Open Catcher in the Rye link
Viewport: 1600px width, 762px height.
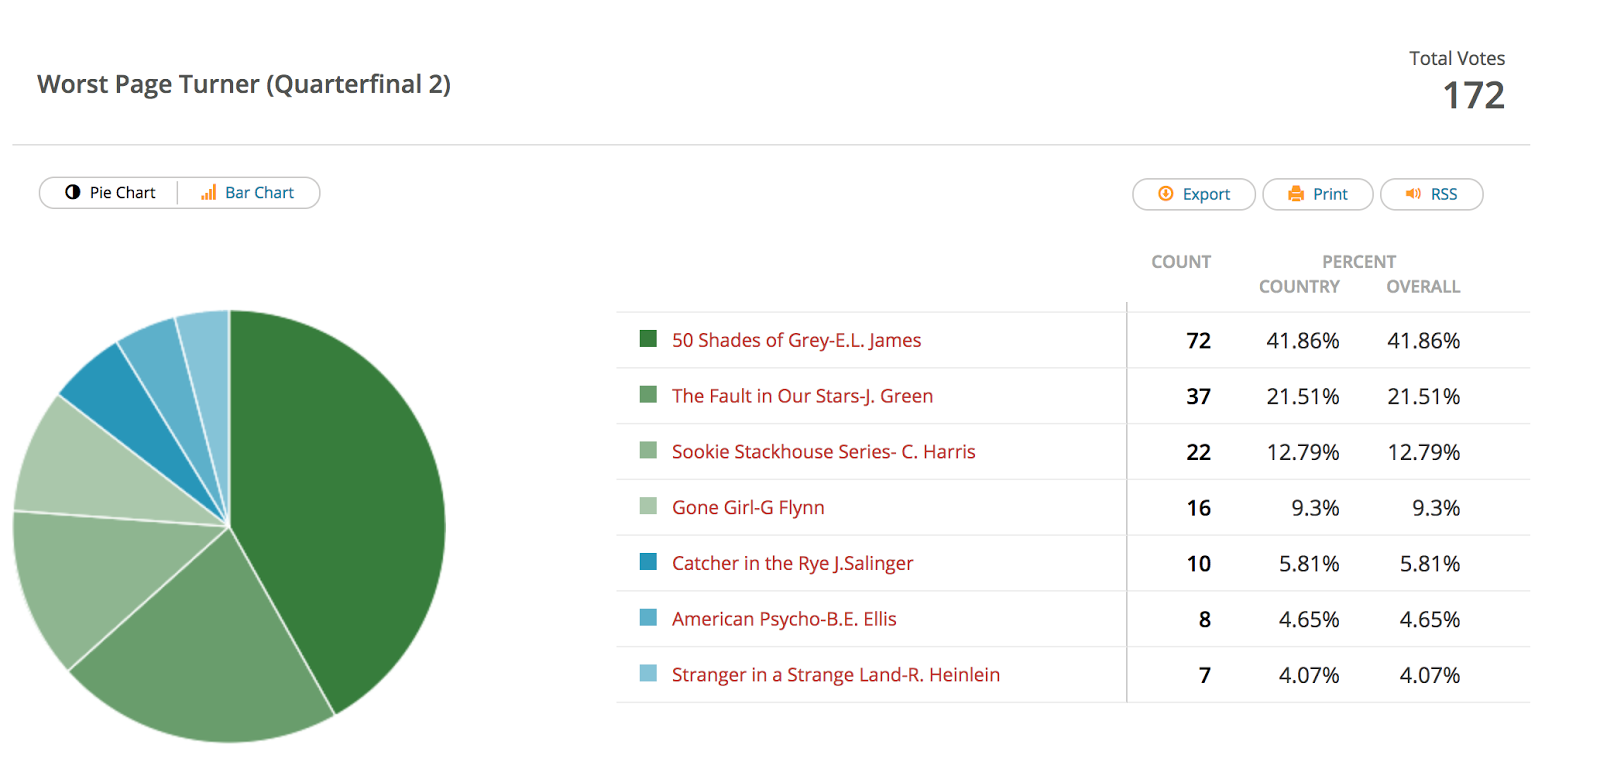[792, 563]
